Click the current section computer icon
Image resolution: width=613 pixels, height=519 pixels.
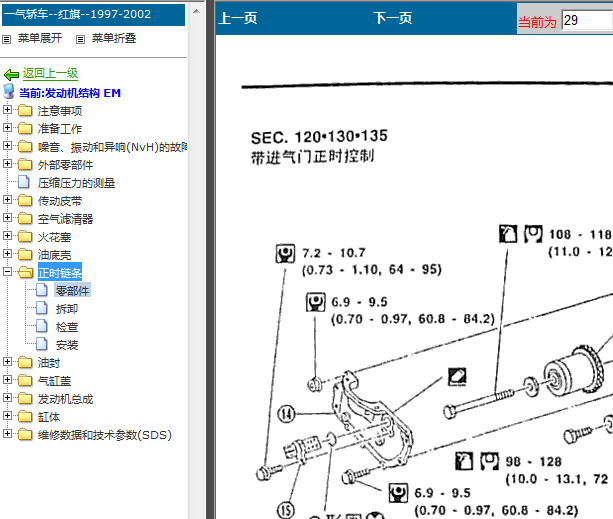[x=9, y=91]
